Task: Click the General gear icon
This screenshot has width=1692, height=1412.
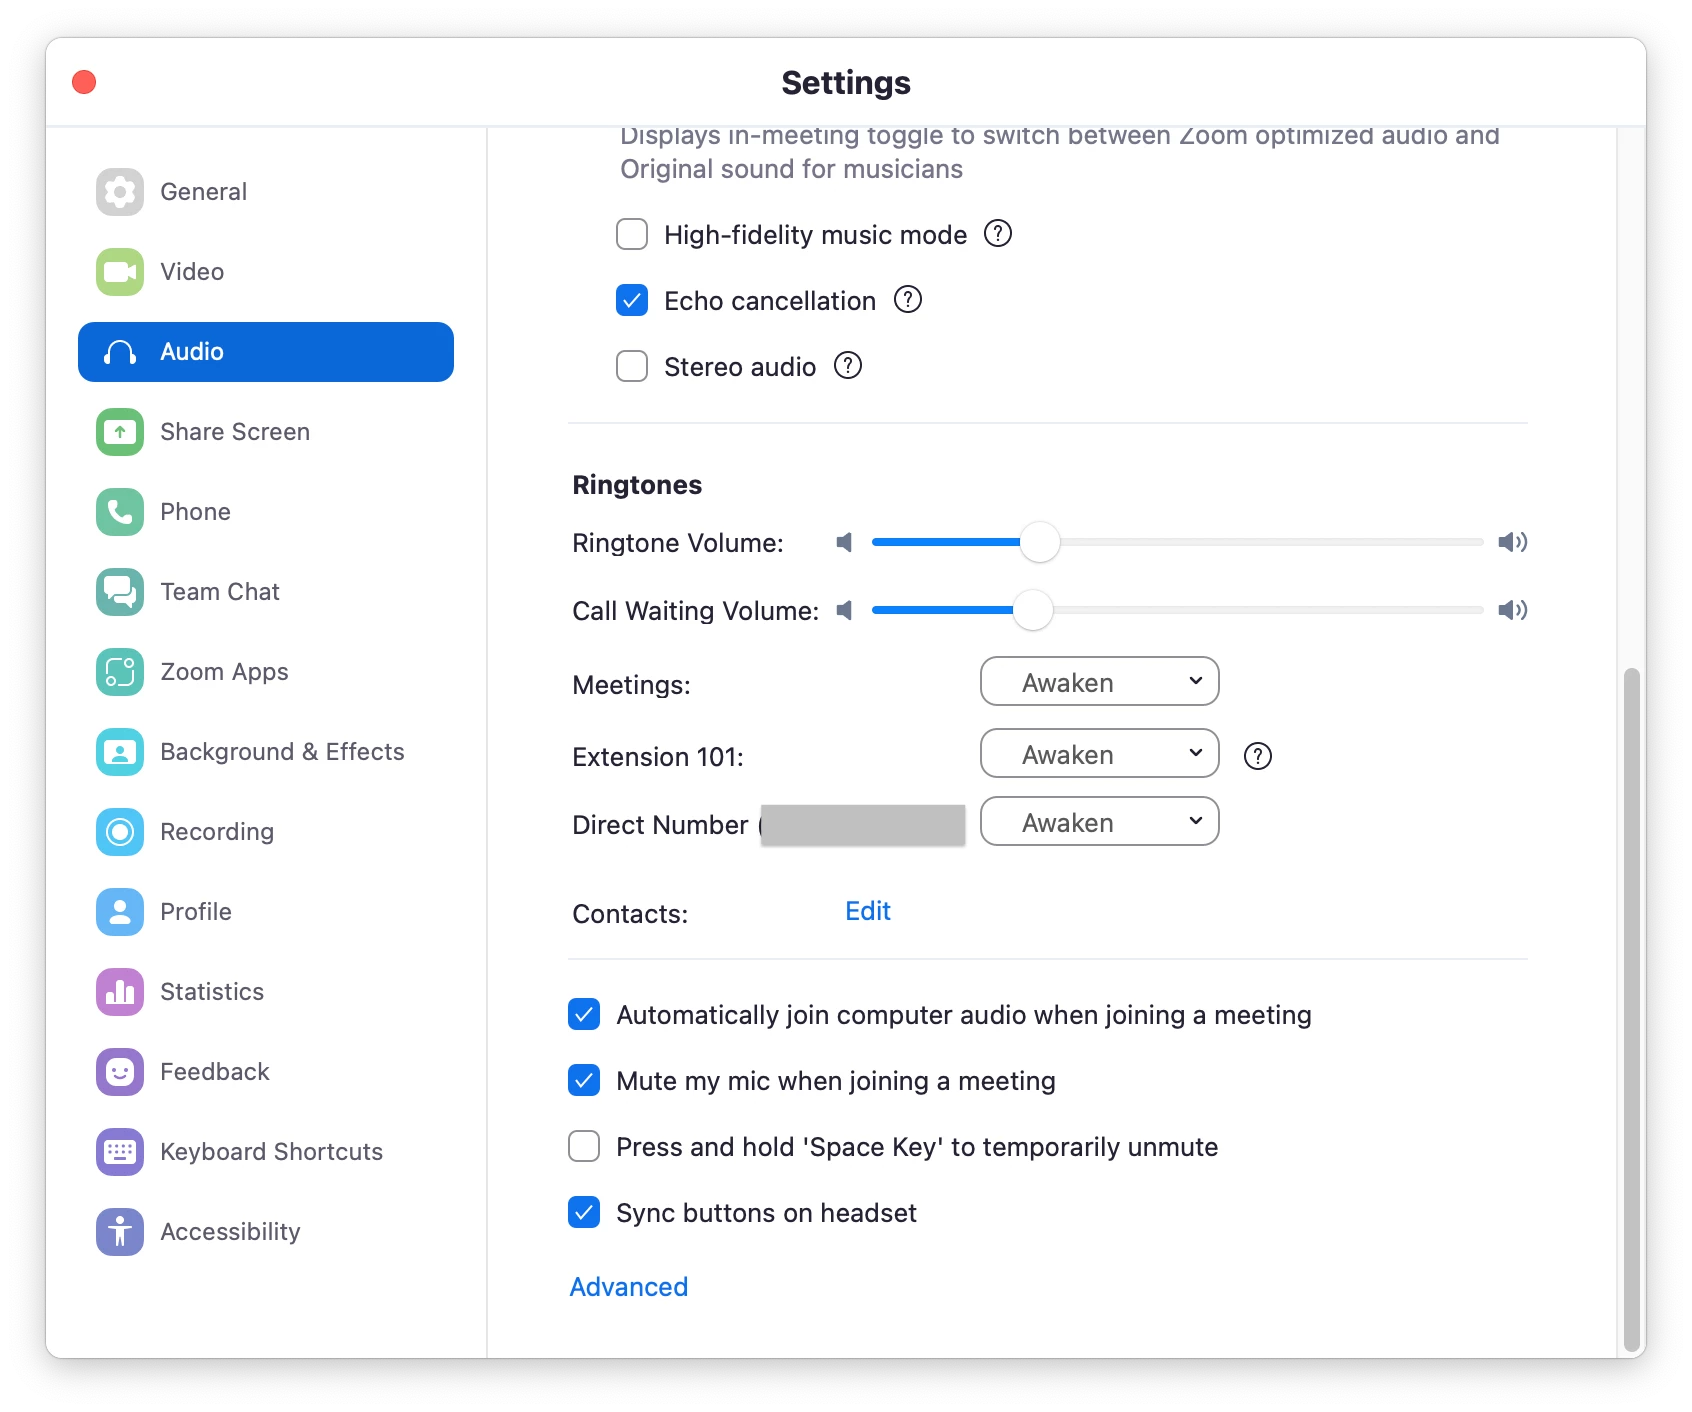Action: [120, 192]
